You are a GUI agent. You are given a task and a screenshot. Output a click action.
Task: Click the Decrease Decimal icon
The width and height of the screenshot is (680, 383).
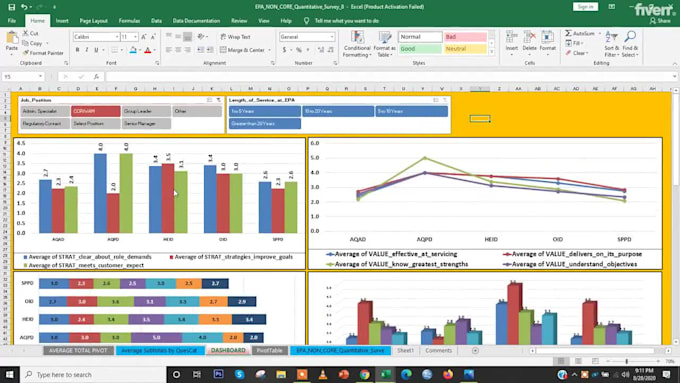coord(331,50)
